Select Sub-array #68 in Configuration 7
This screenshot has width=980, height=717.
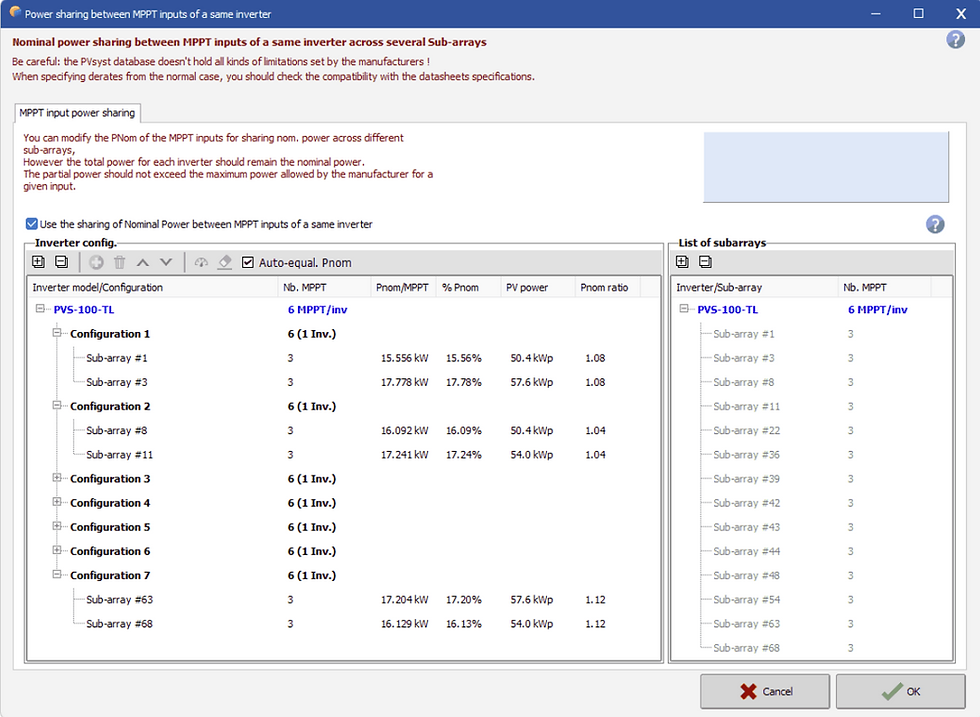pos(119,624)
